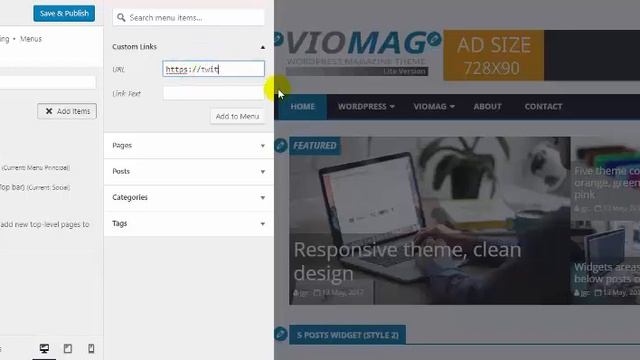Switch to desktop preview icon
The width and height of the screenshot is (640, 360).
(44, 349)
